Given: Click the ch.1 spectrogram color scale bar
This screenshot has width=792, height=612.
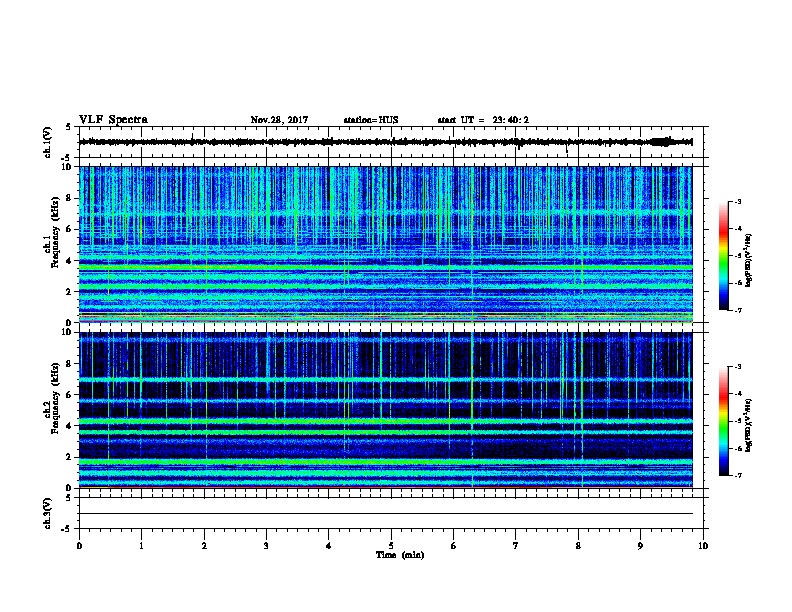Looking at the screenshot, I should [723, 256].
